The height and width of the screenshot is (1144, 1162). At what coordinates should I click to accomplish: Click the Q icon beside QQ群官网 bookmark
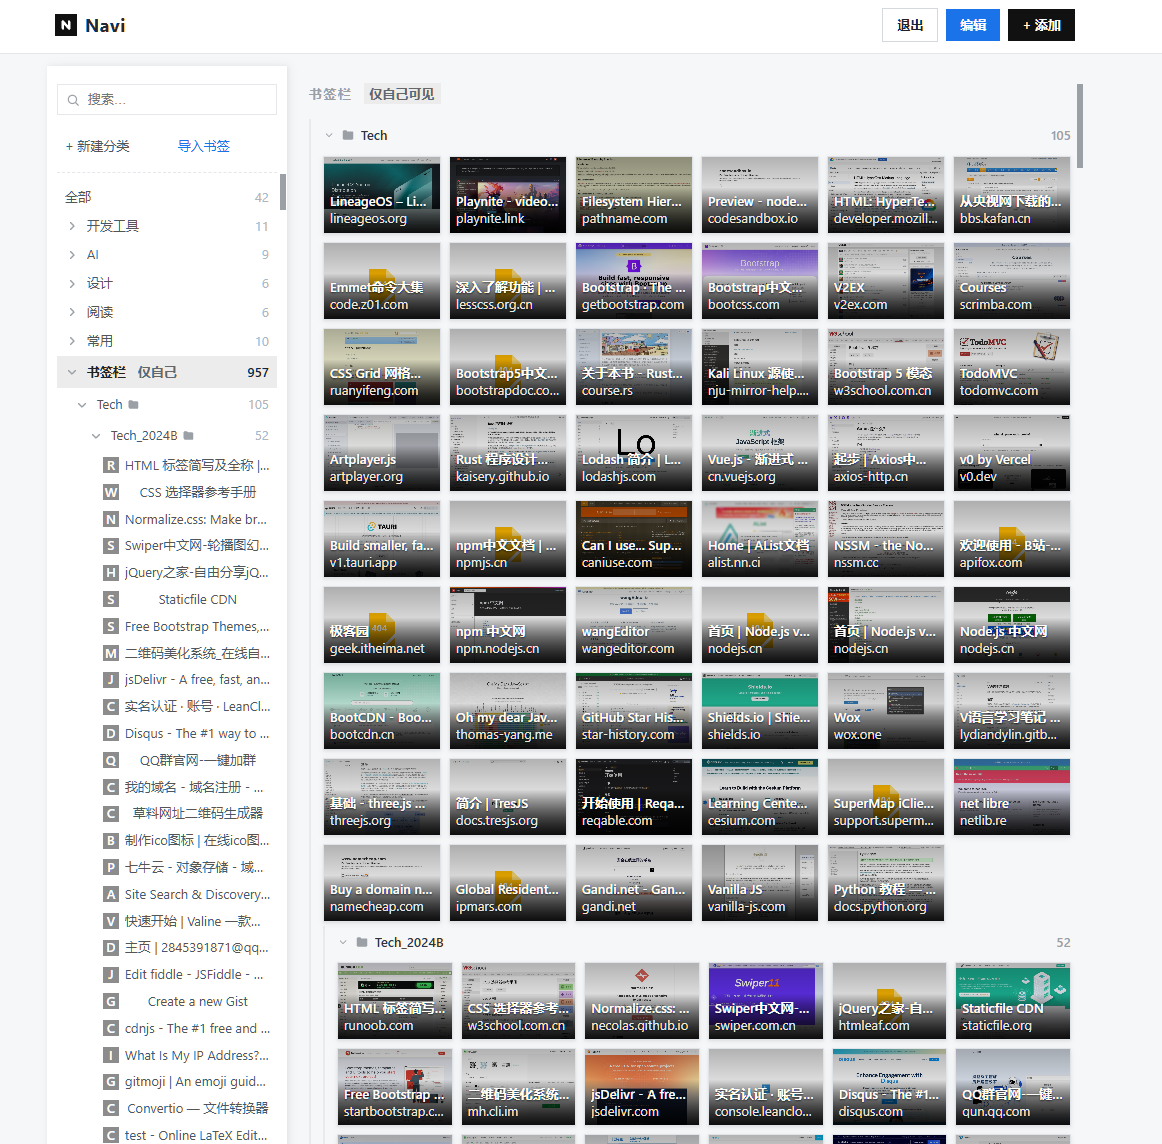tap(110, 760)
